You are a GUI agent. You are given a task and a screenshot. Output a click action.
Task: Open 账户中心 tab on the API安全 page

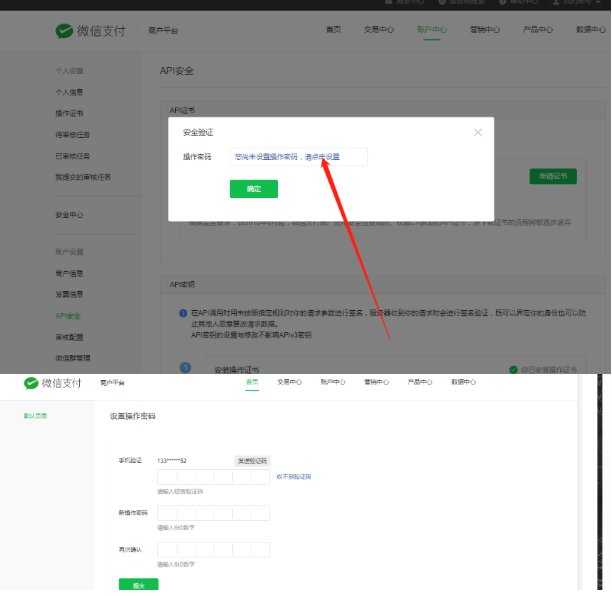(x=432, y=30)
